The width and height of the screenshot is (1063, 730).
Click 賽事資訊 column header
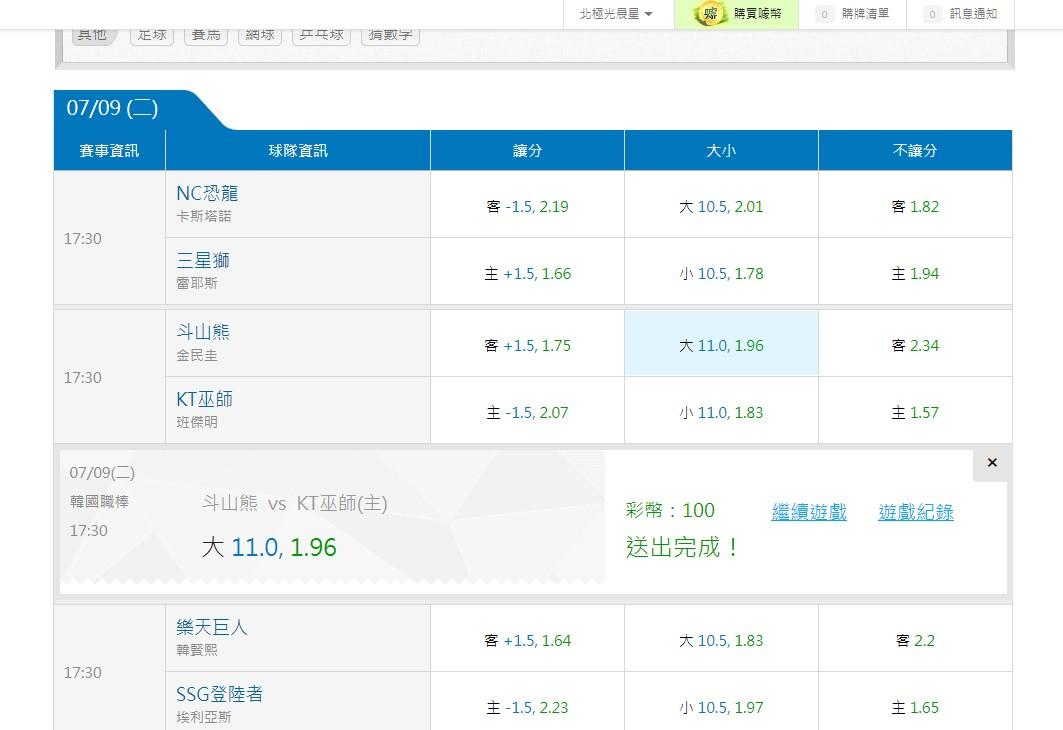(x=109, y=150)
